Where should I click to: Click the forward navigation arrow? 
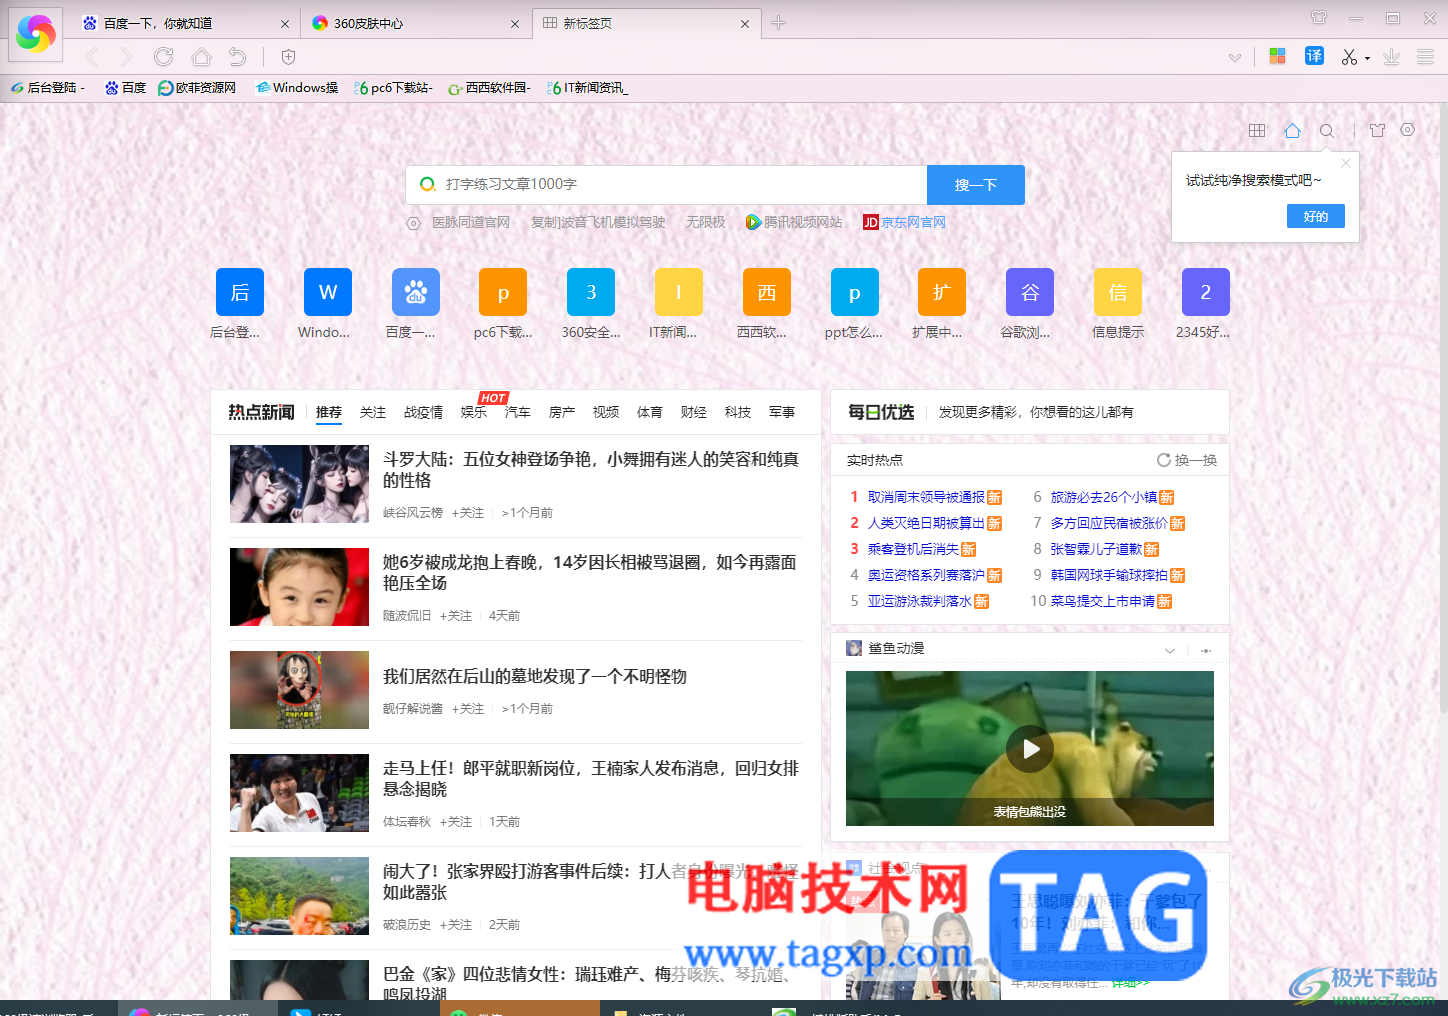(126, 57)
